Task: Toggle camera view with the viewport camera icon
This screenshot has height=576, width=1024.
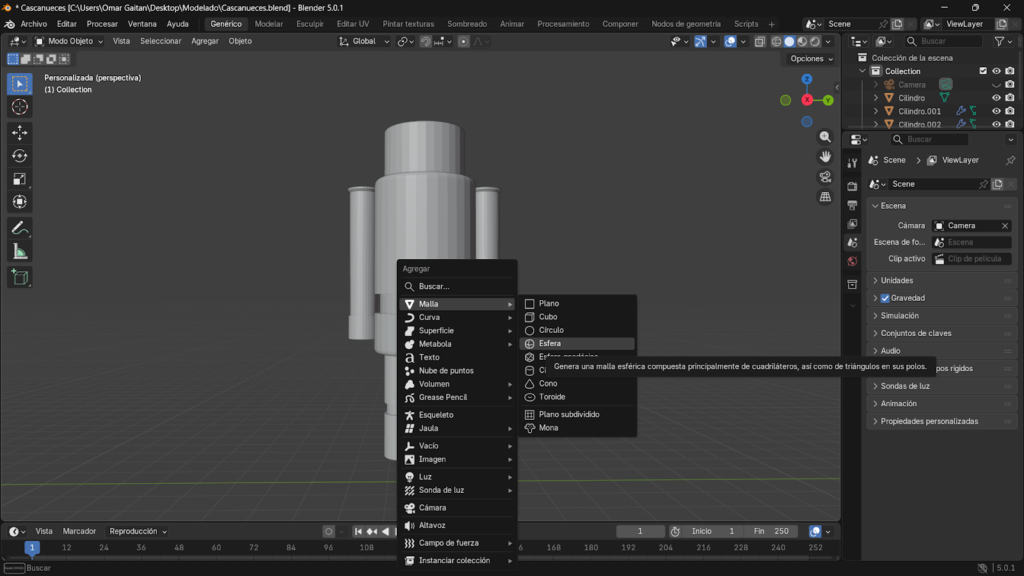Action: 825,177
